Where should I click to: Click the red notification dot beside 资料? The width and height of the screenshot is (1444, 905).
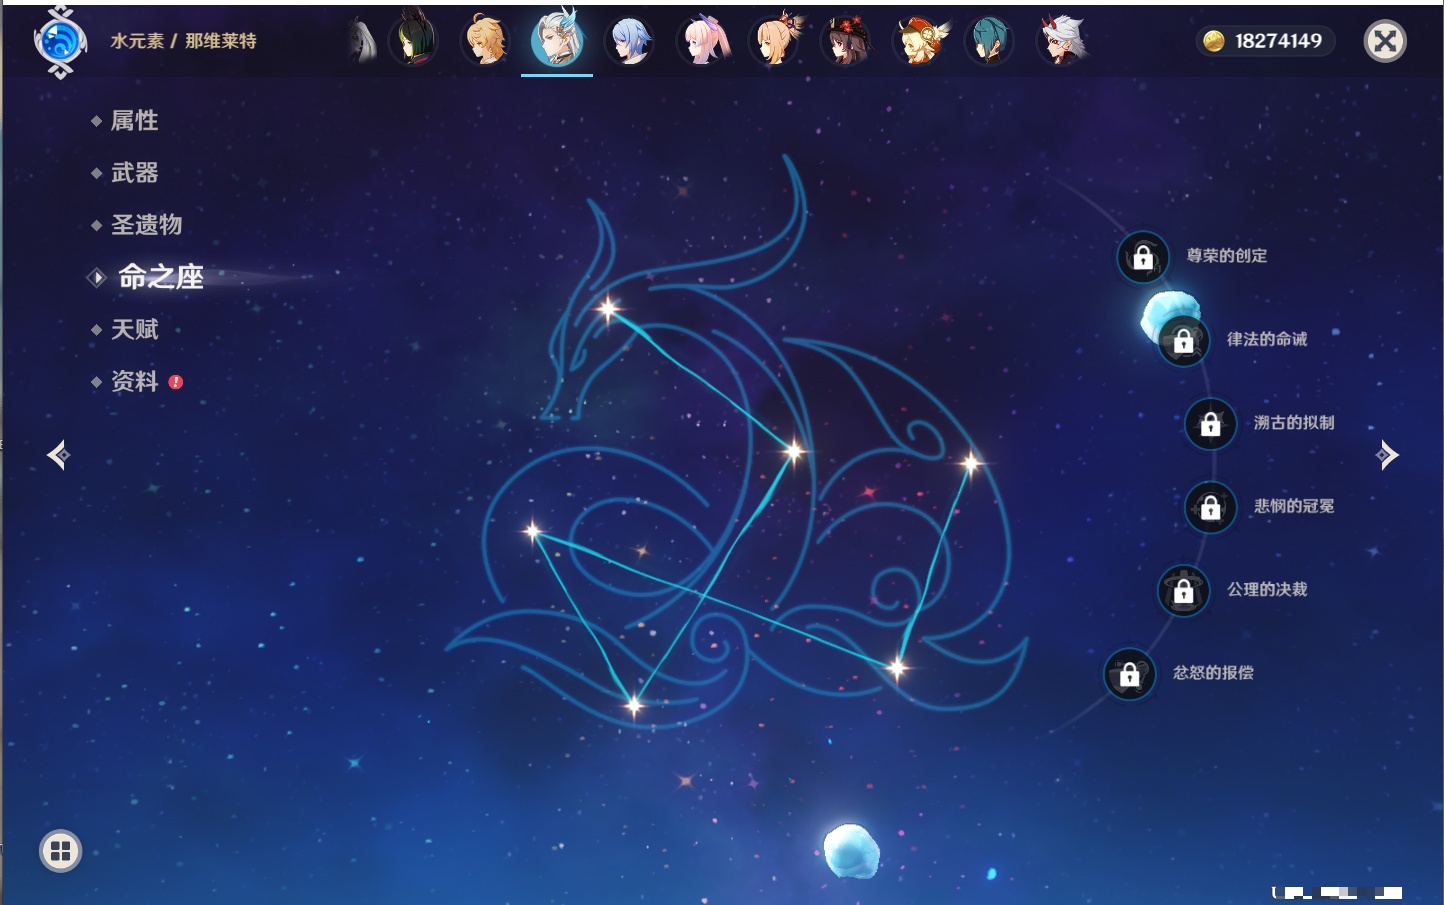[x=176, y=382]
